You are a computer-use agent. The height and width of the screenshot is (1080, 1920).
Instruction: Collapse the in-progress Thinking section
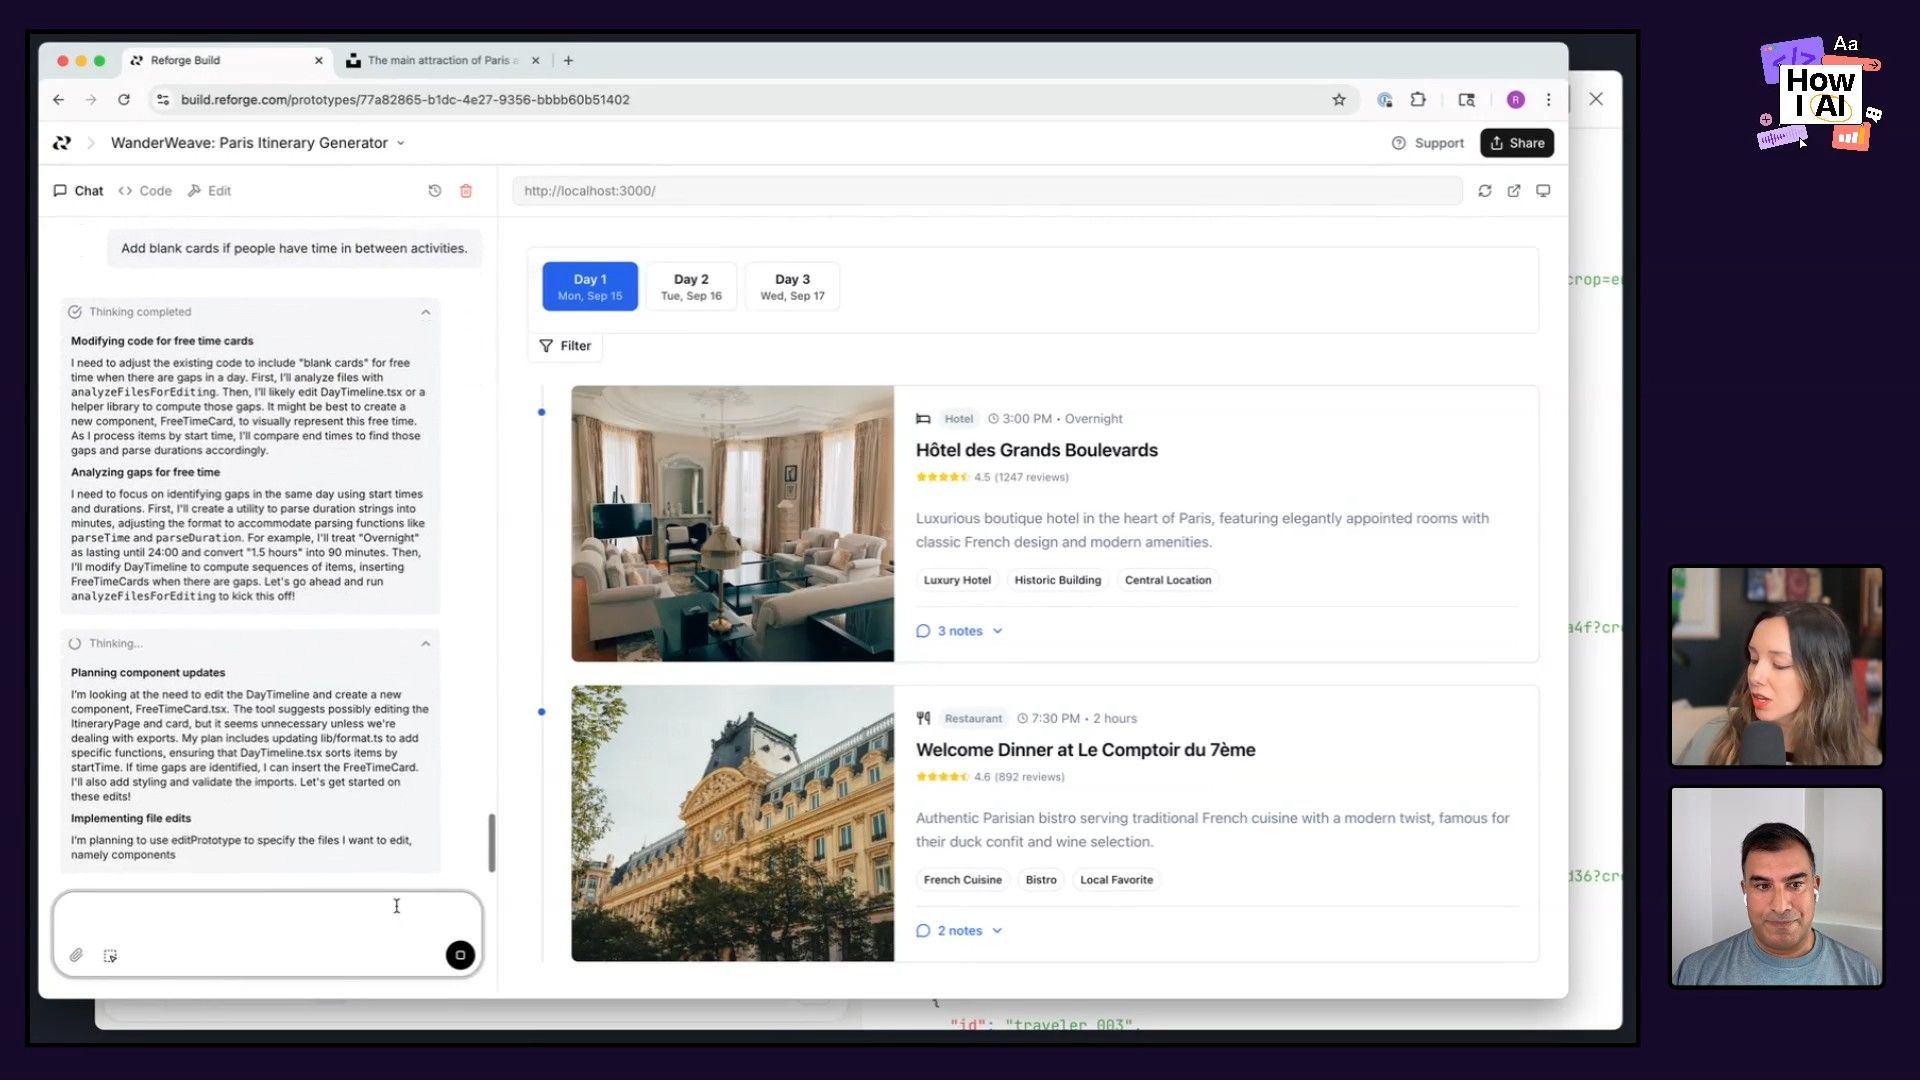(426, 644)
